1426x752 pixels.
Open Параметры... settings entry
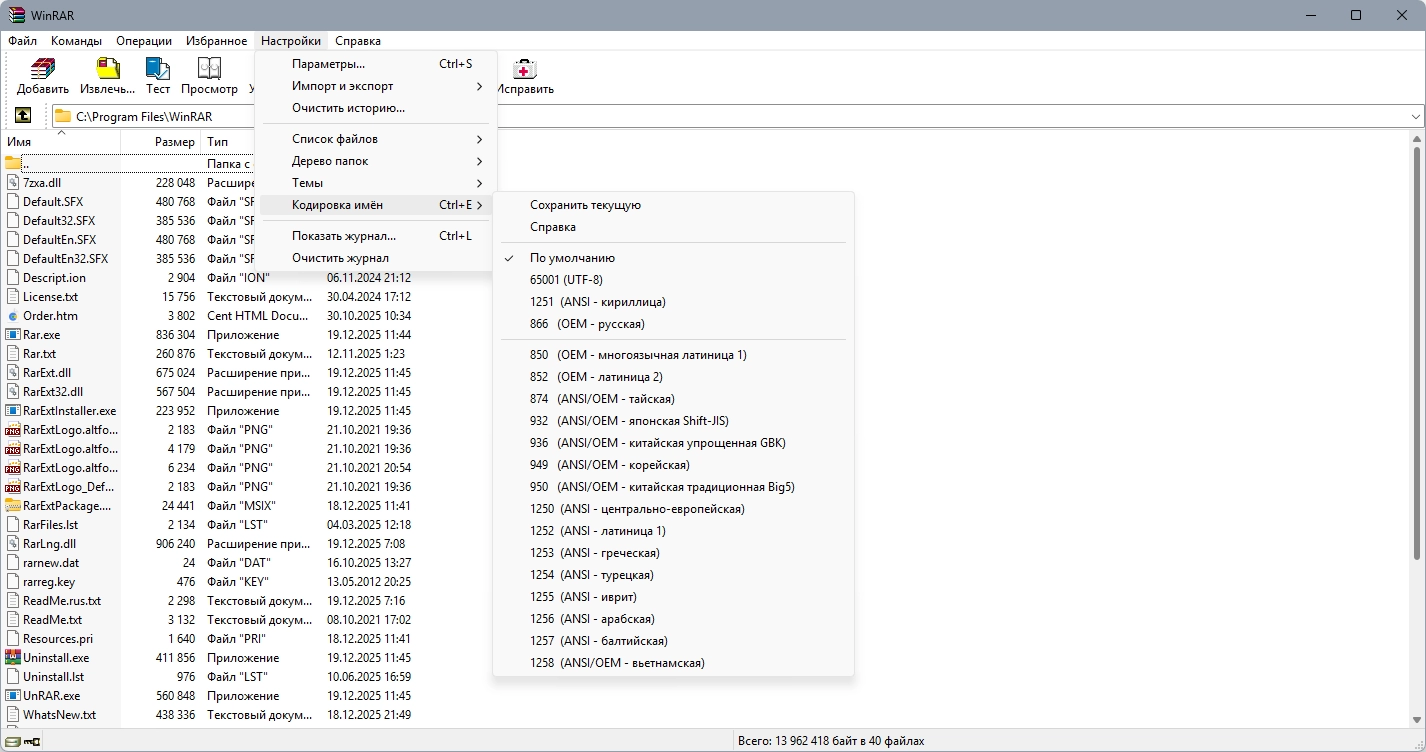tap(376, 64)
